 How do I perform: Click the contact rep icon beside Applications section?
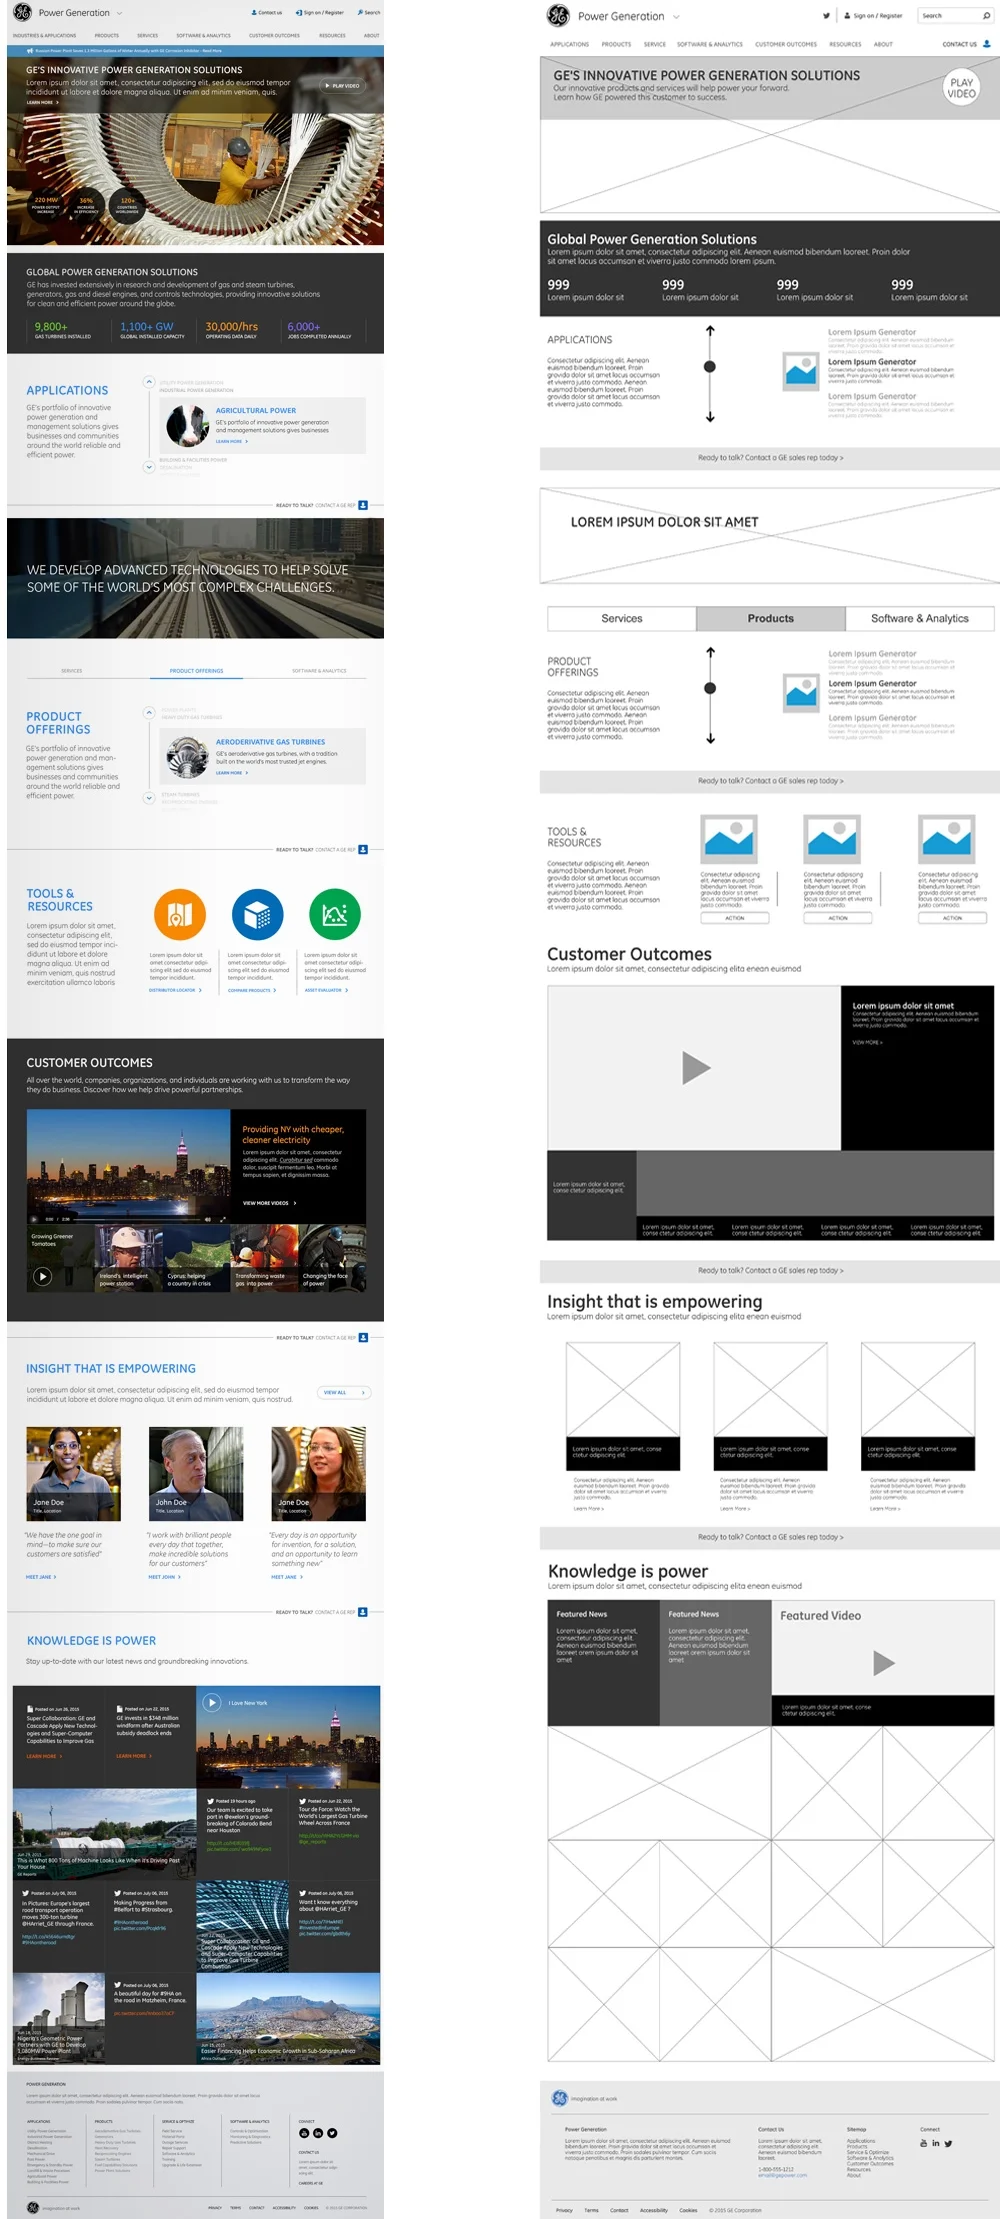pos(363,505)
